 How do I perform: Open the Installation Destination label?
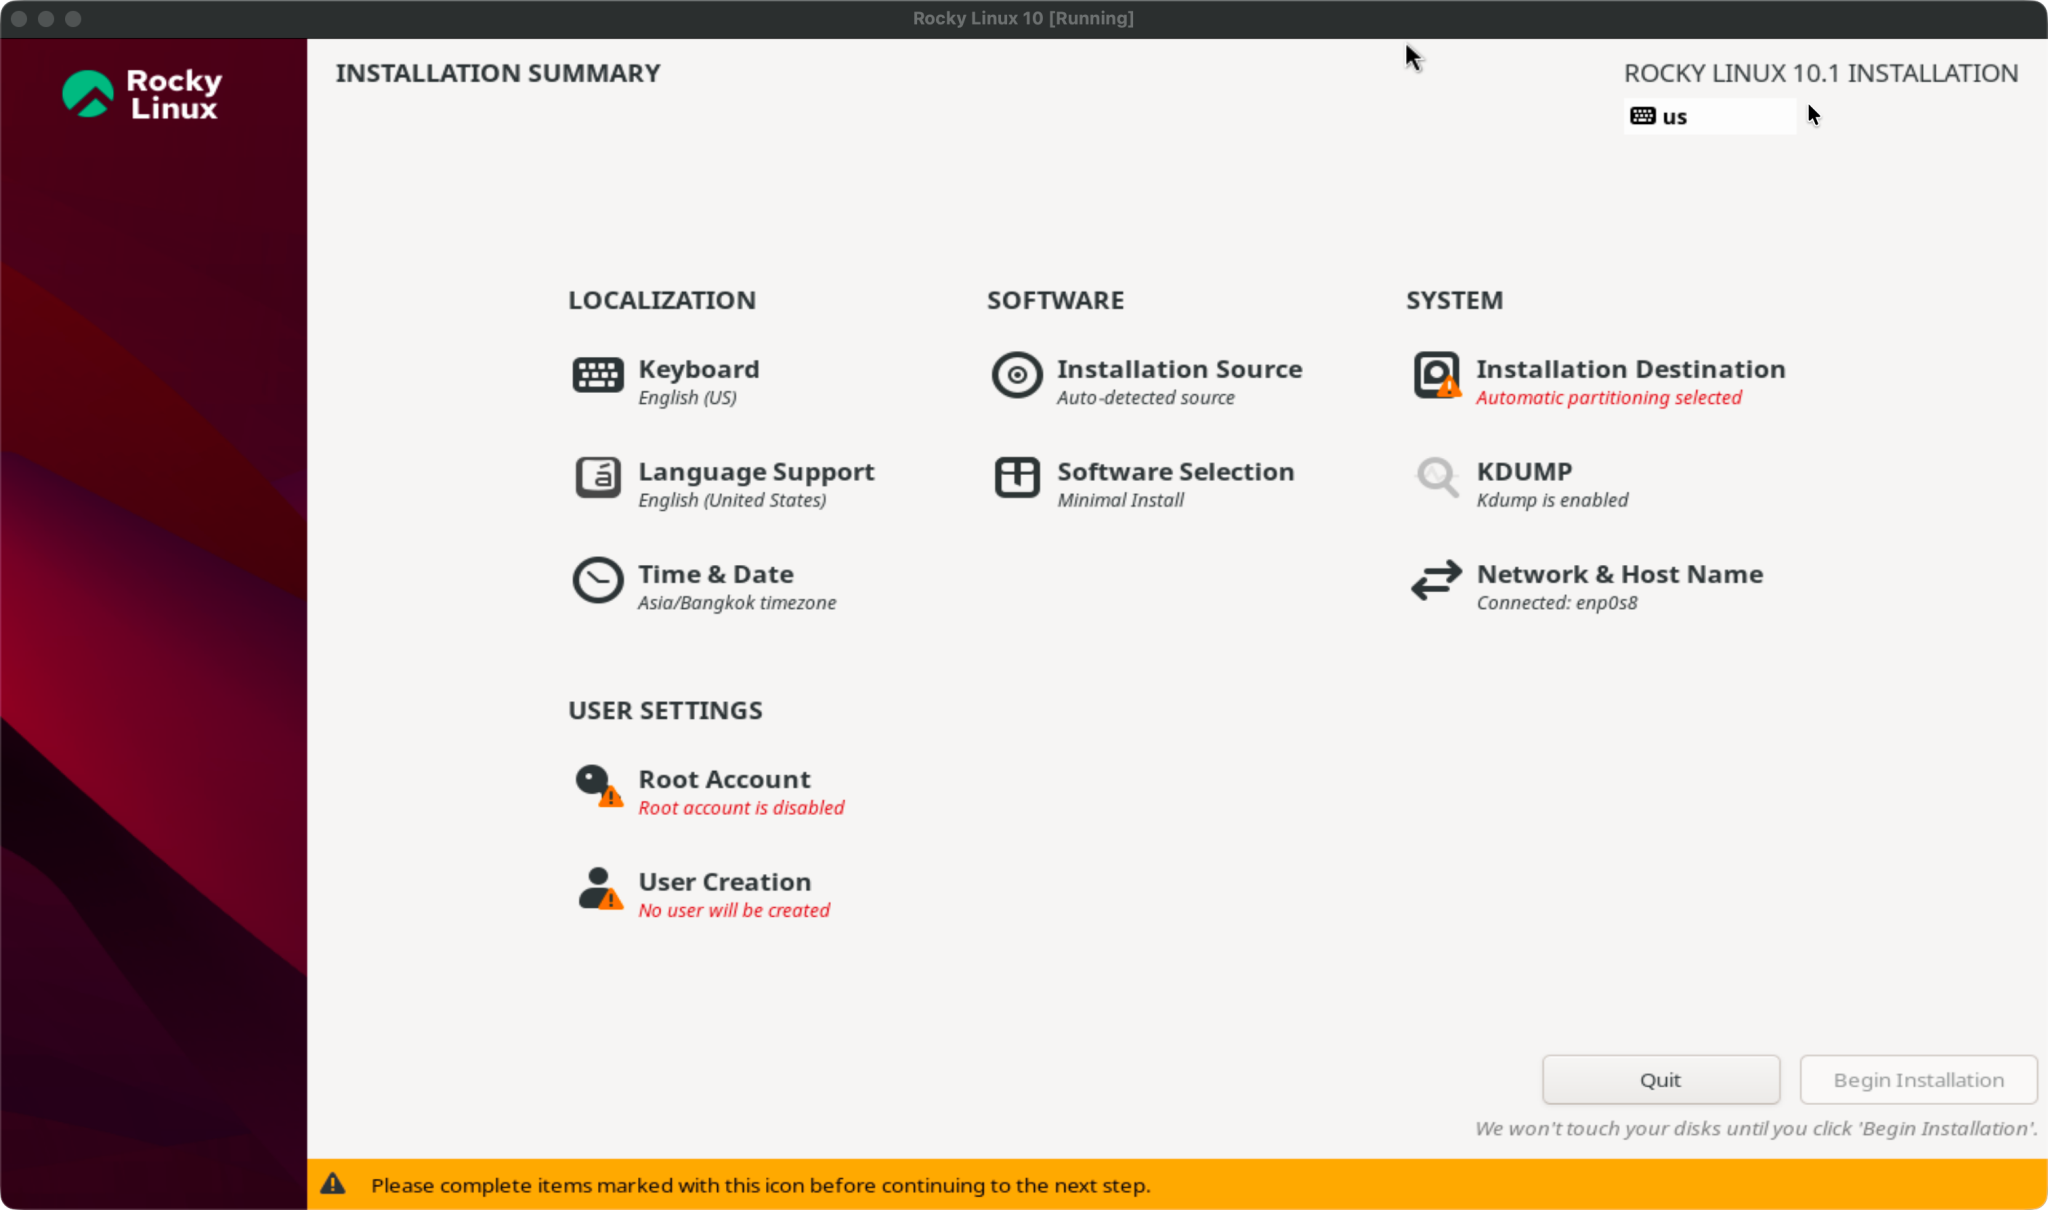1631,369
